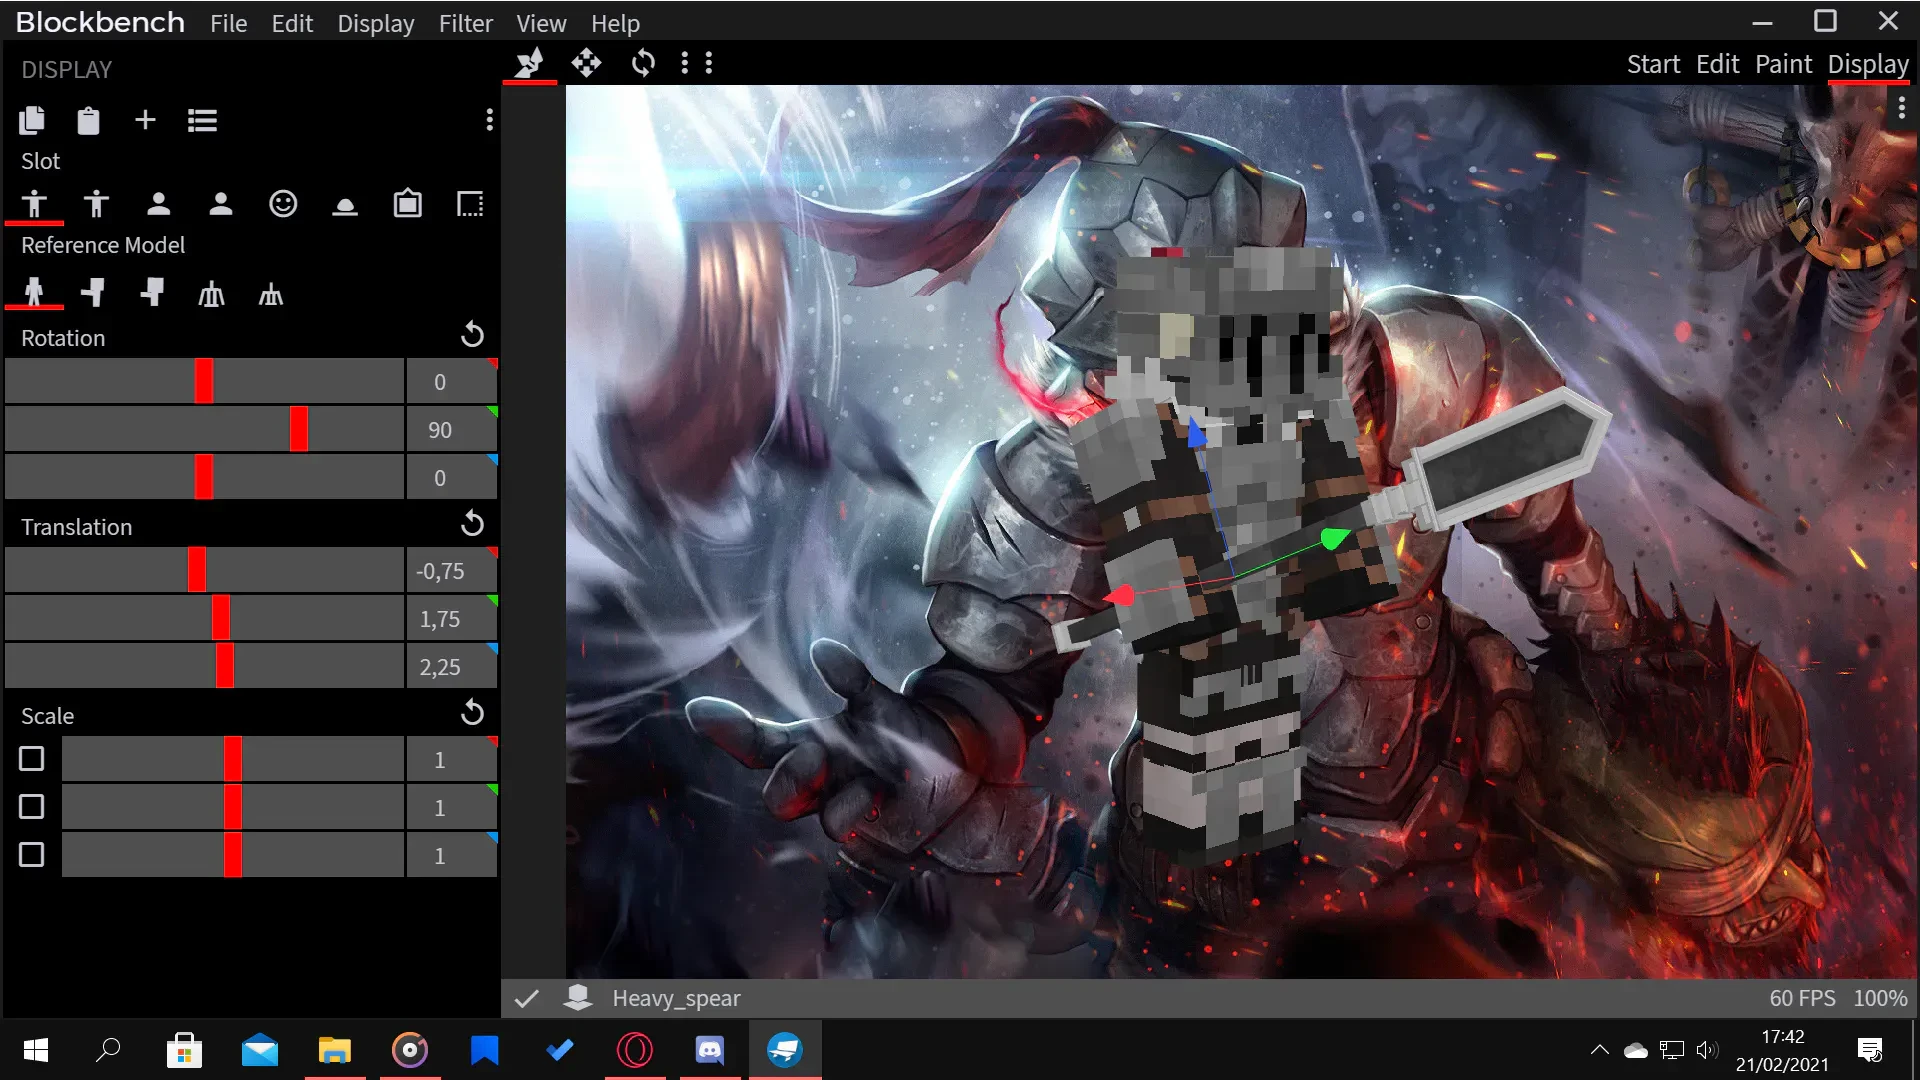
Task: Open the apply preset list icon
Action: coord(202,121)
